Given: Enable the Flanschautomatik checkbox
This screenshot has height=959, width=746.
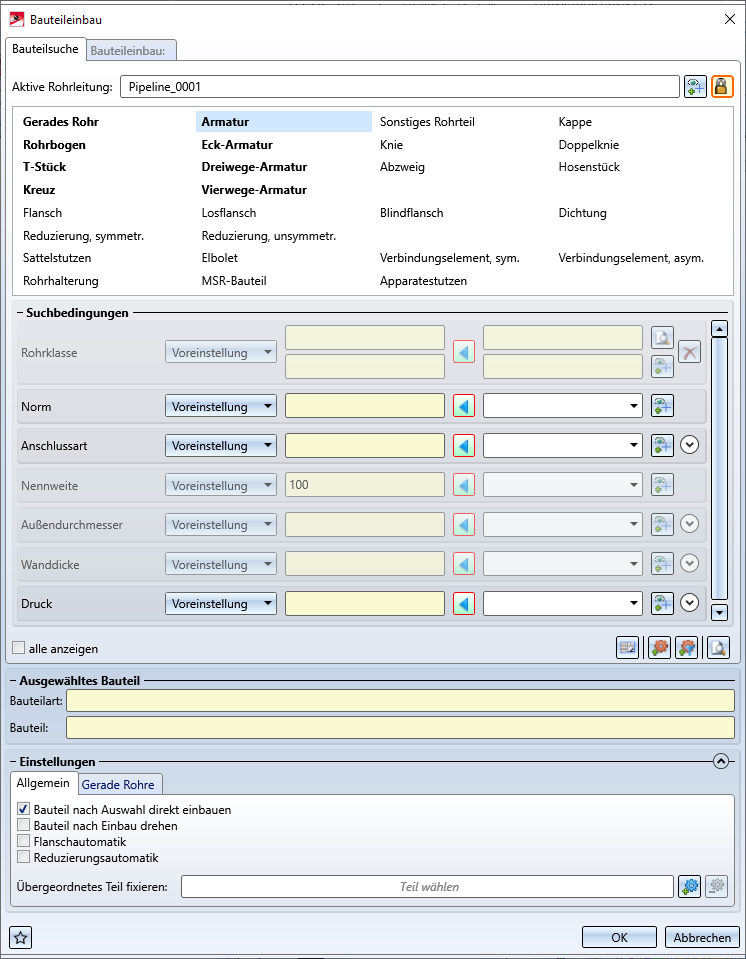Looking at the screenshot, I should coord(24,841).
